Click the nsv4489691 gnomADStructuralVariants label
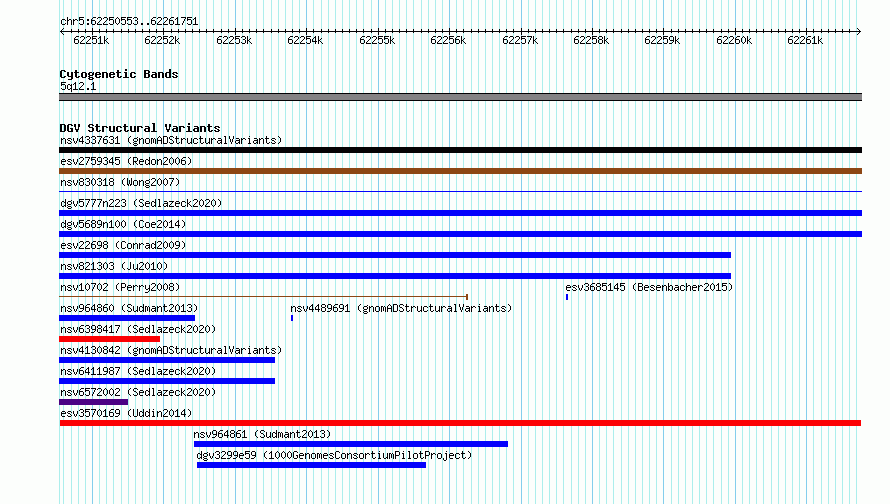 point(401,308)
